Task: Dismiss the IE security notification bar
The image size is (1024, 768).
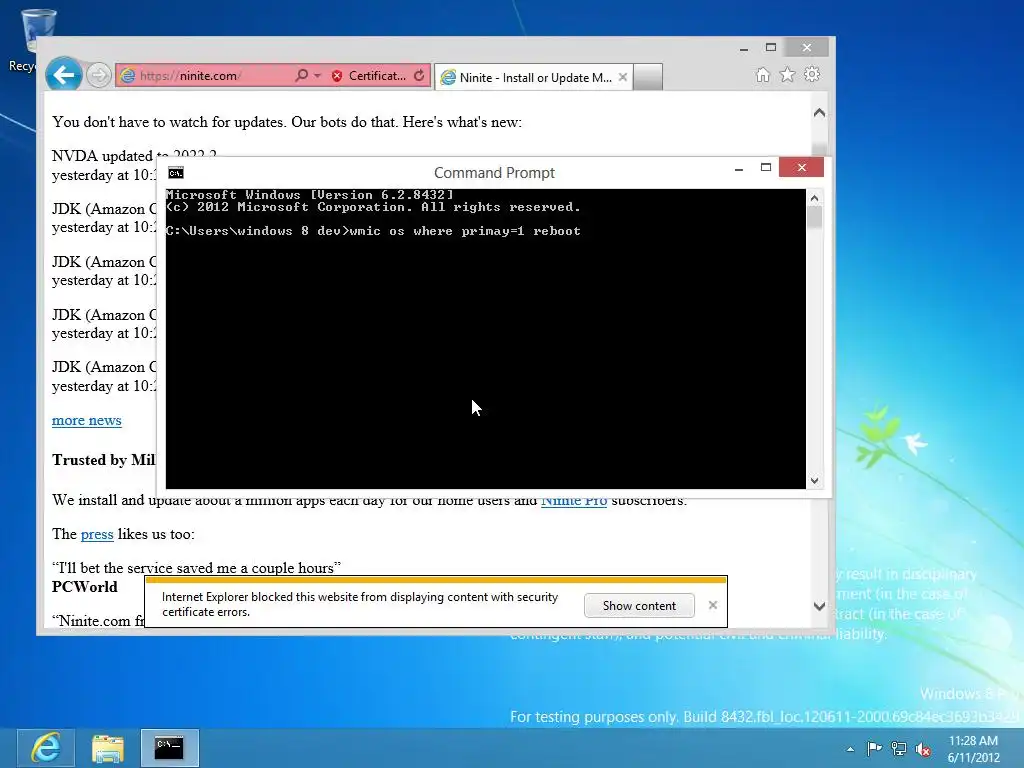Action: click(x=713, y=605)
